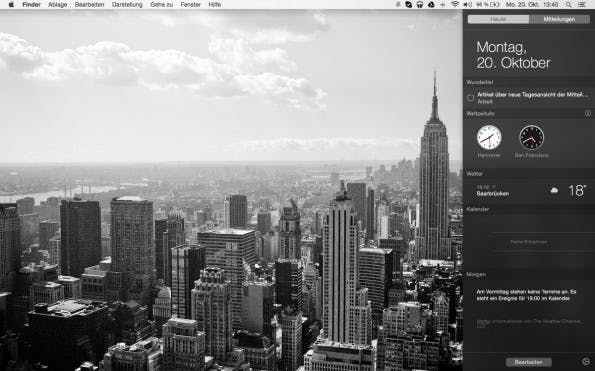Click the cloud weather icon

pyautogui.click(x=554, y=190)
